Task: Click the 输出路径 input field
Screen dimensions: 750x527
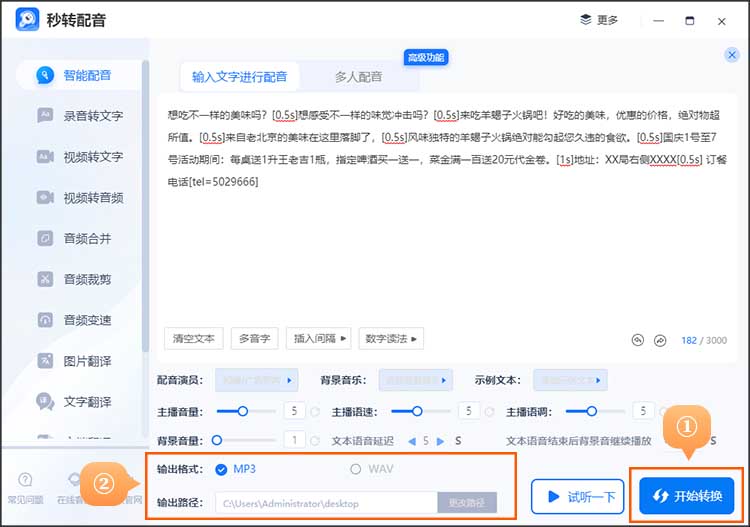Action: [326, 503]
